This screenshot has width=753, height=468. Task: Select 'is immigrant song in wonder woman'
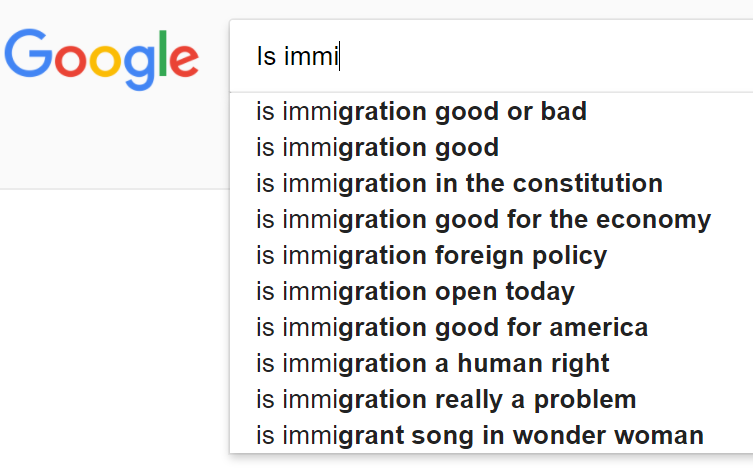tap(480, 436)
